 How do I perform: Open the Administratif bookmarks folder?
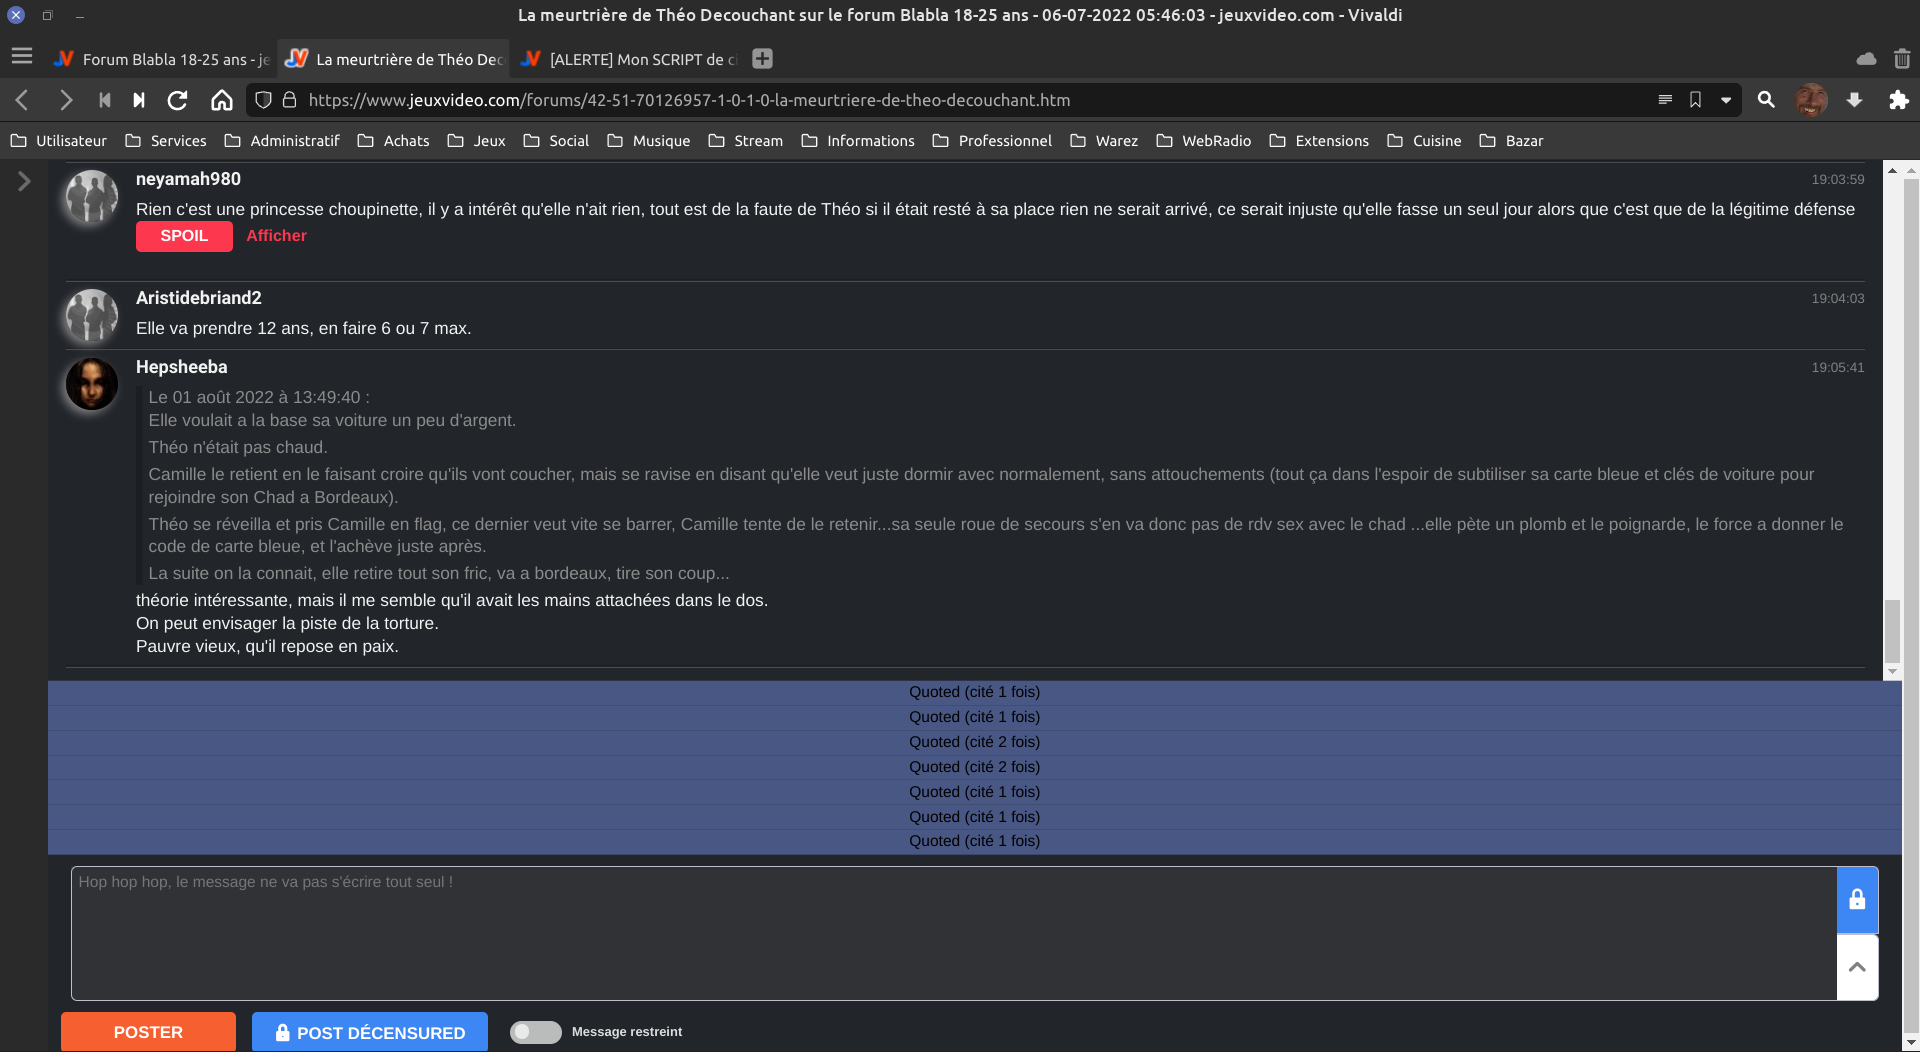click(x=283, y=141)
